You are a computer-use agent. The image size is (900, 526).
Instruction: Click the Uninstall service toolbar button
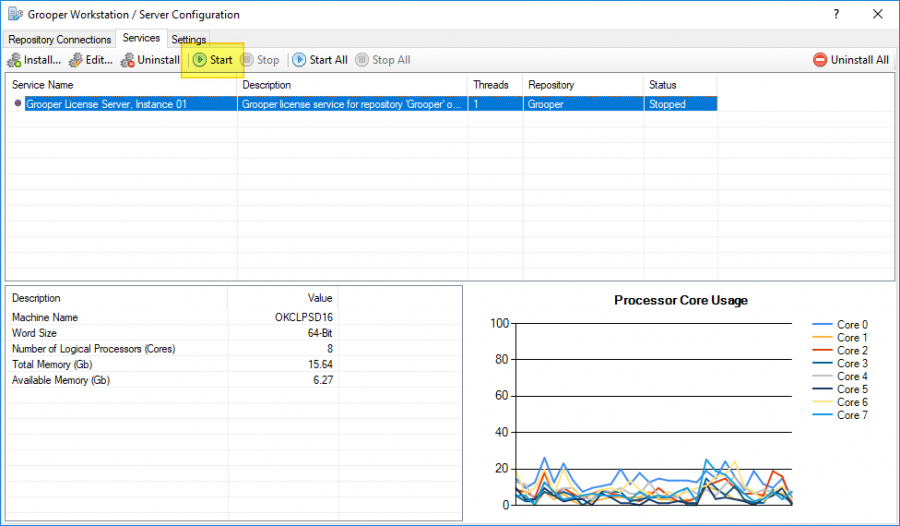(x=150, y=60)
